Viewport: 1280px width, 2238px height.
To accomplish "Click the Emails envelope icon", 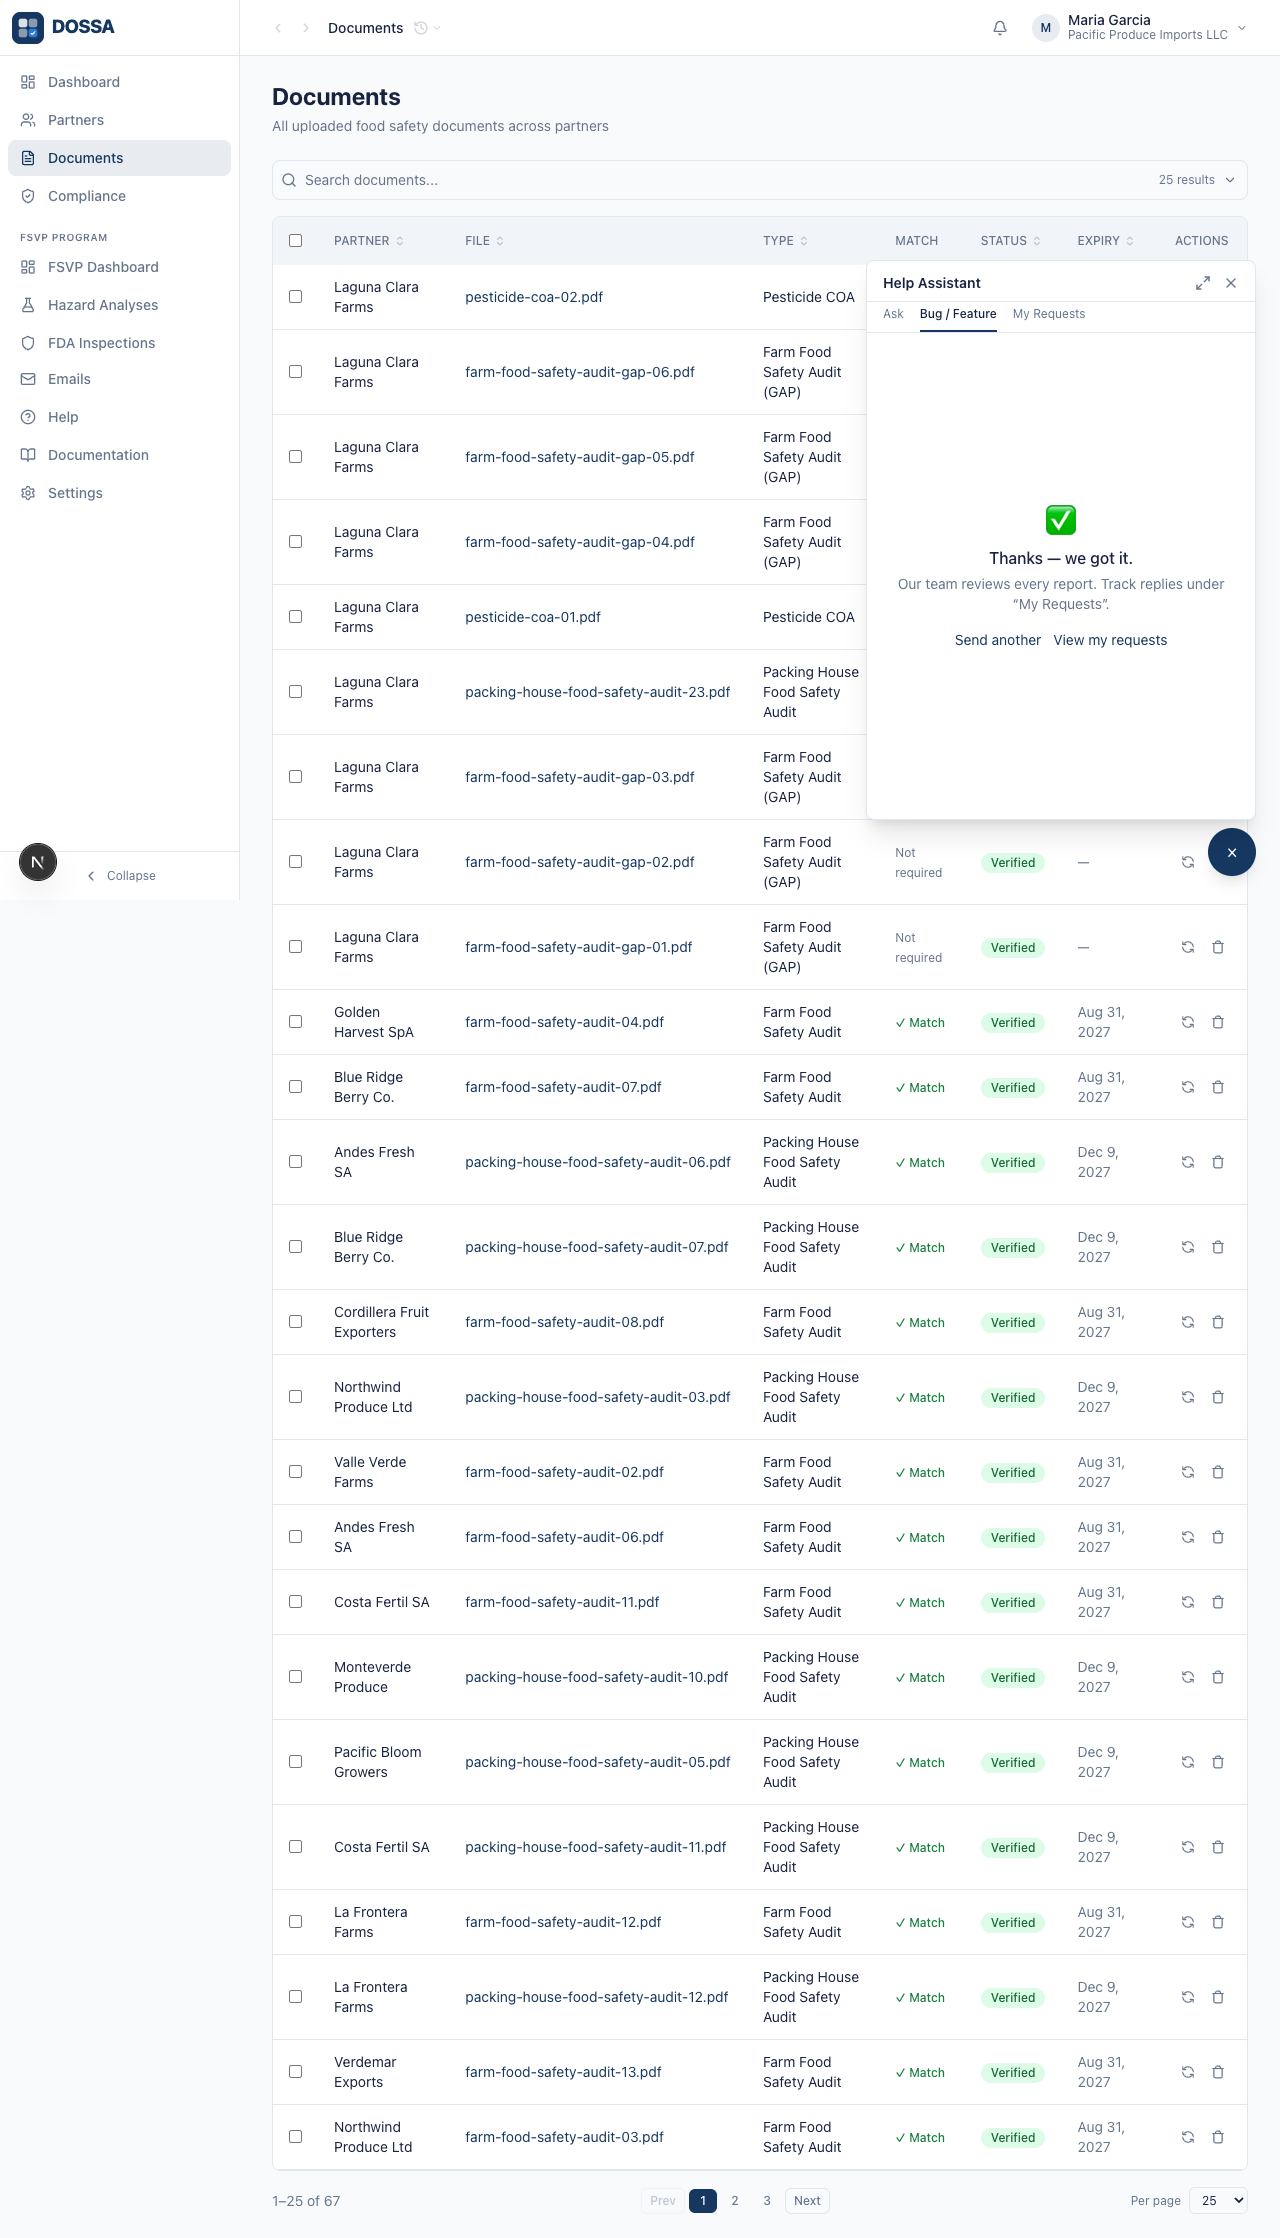I will point(28,379).
